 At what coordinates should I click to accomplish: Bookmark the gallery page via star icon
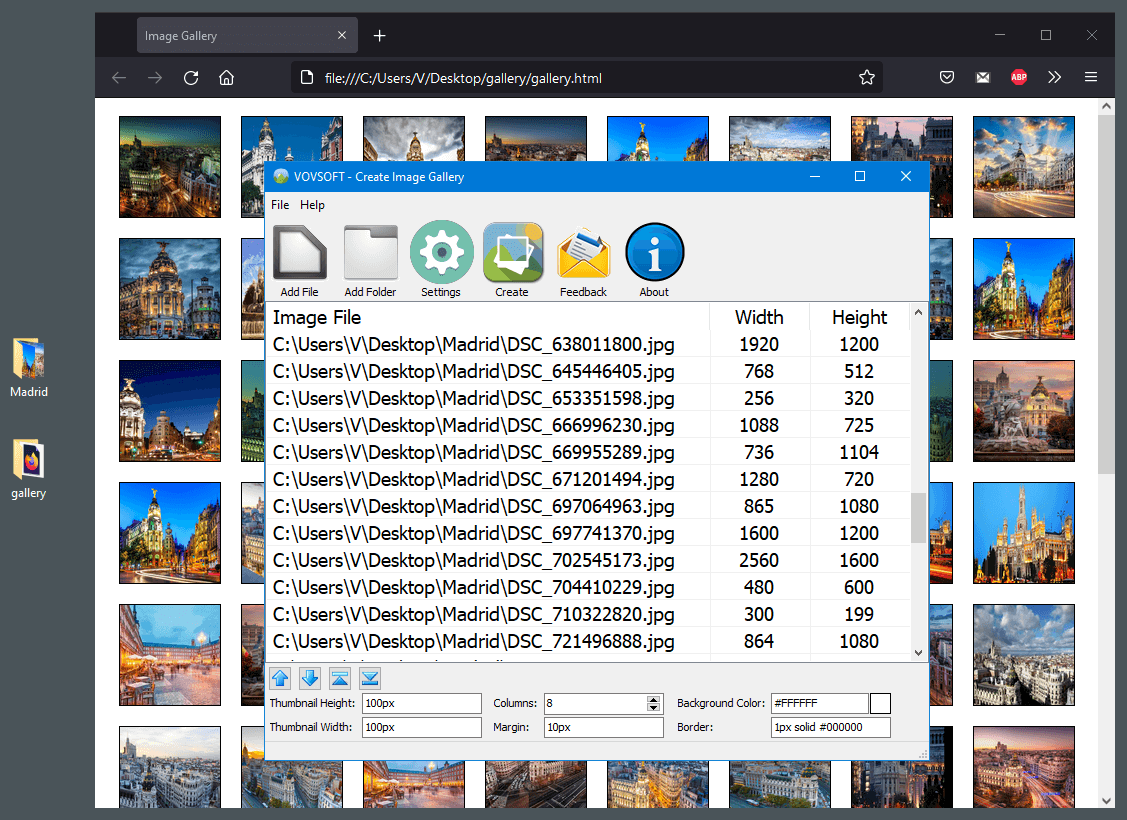[867, 77]
